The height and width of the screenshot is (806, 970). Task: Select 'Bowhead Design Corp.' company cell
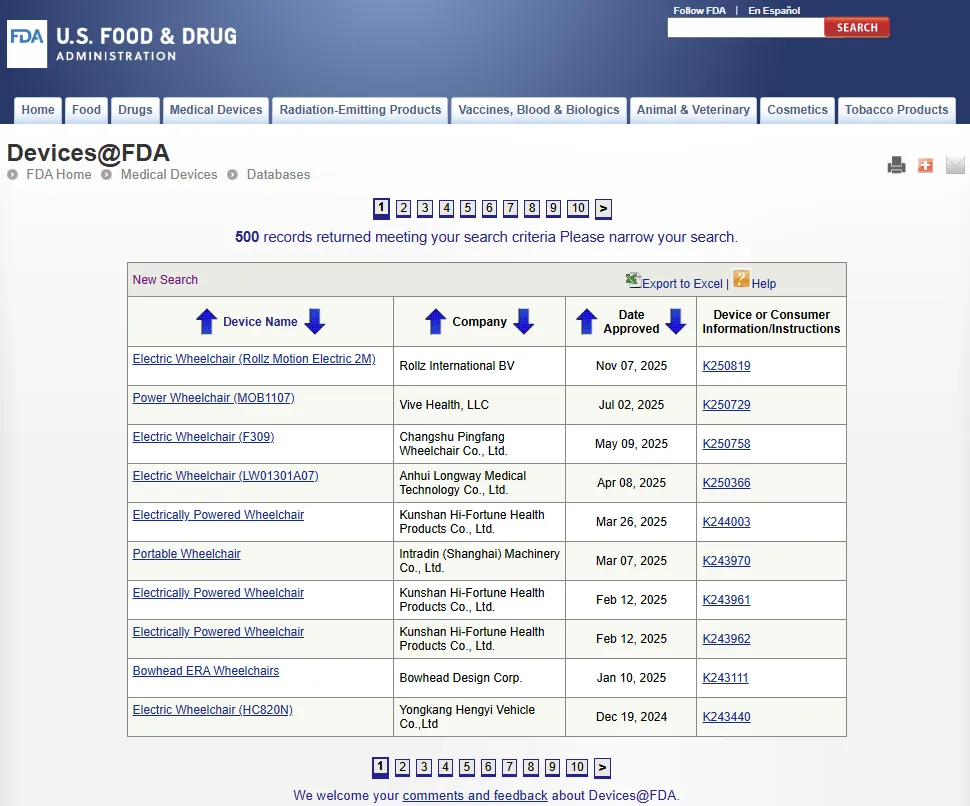coord(479,677)
